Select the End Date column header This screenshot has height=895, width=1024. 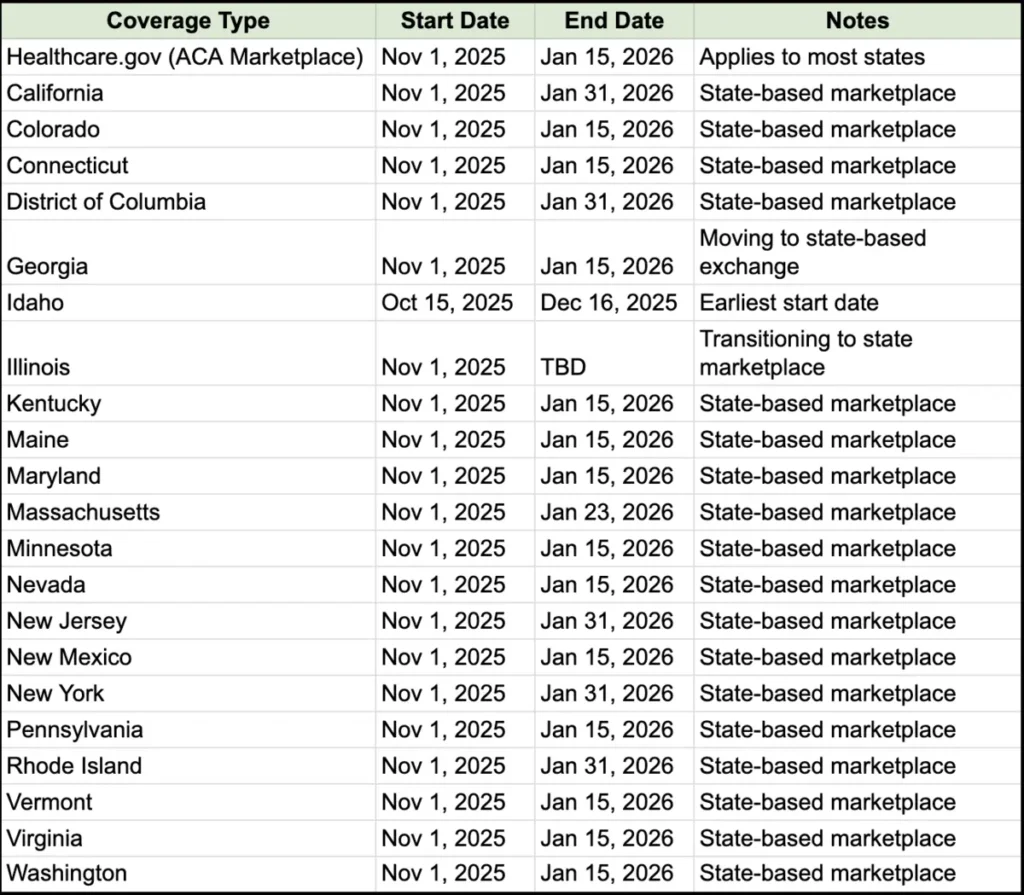click(614, 20)
